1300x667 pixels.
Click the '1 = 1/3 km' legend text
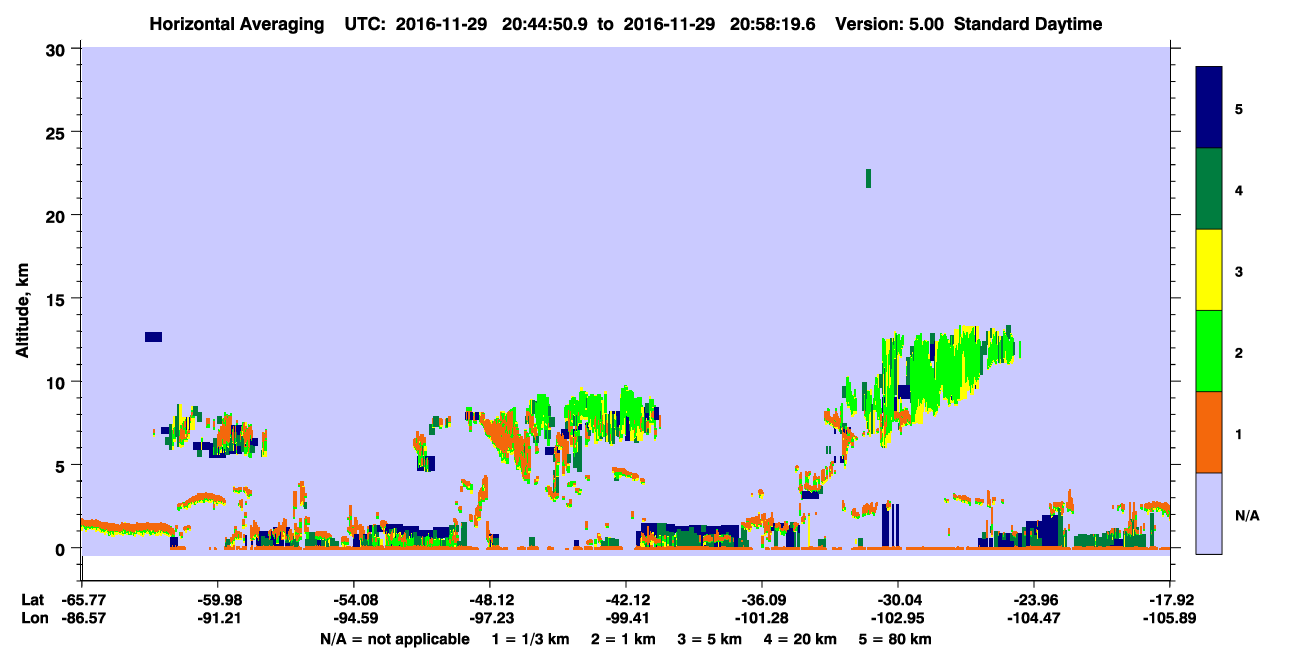point(530,639)
